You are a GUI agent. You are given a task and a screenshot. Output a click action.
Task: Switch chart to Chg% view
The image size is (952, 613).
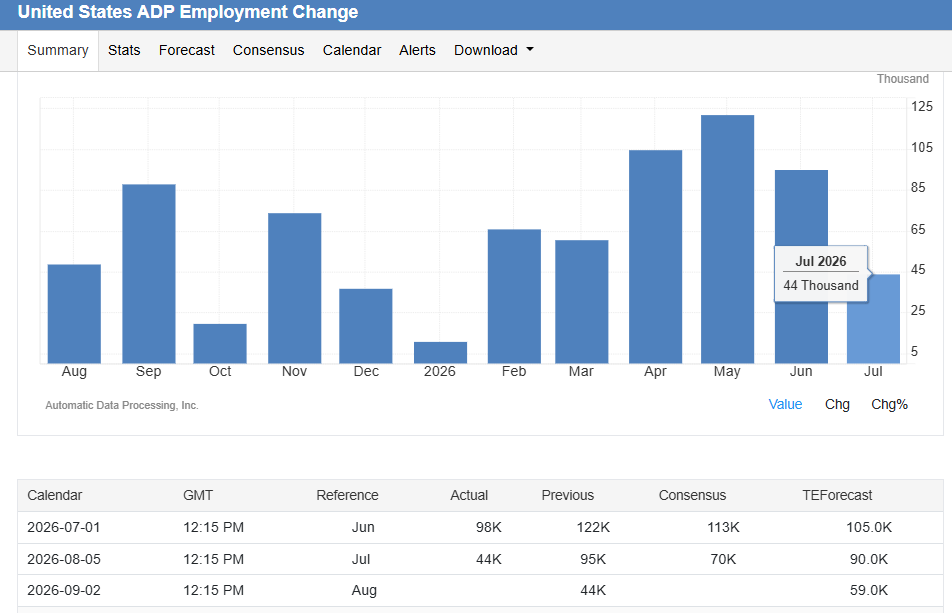coord(889,404)
